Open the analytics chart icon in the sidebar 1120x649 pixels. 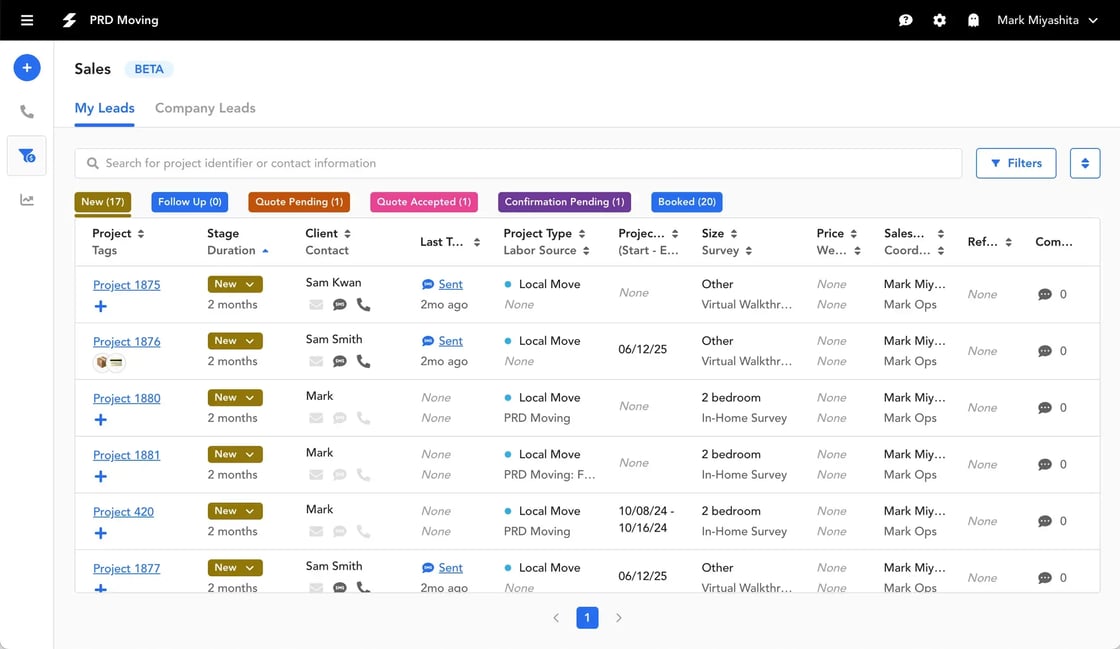(x=26, y=199)
